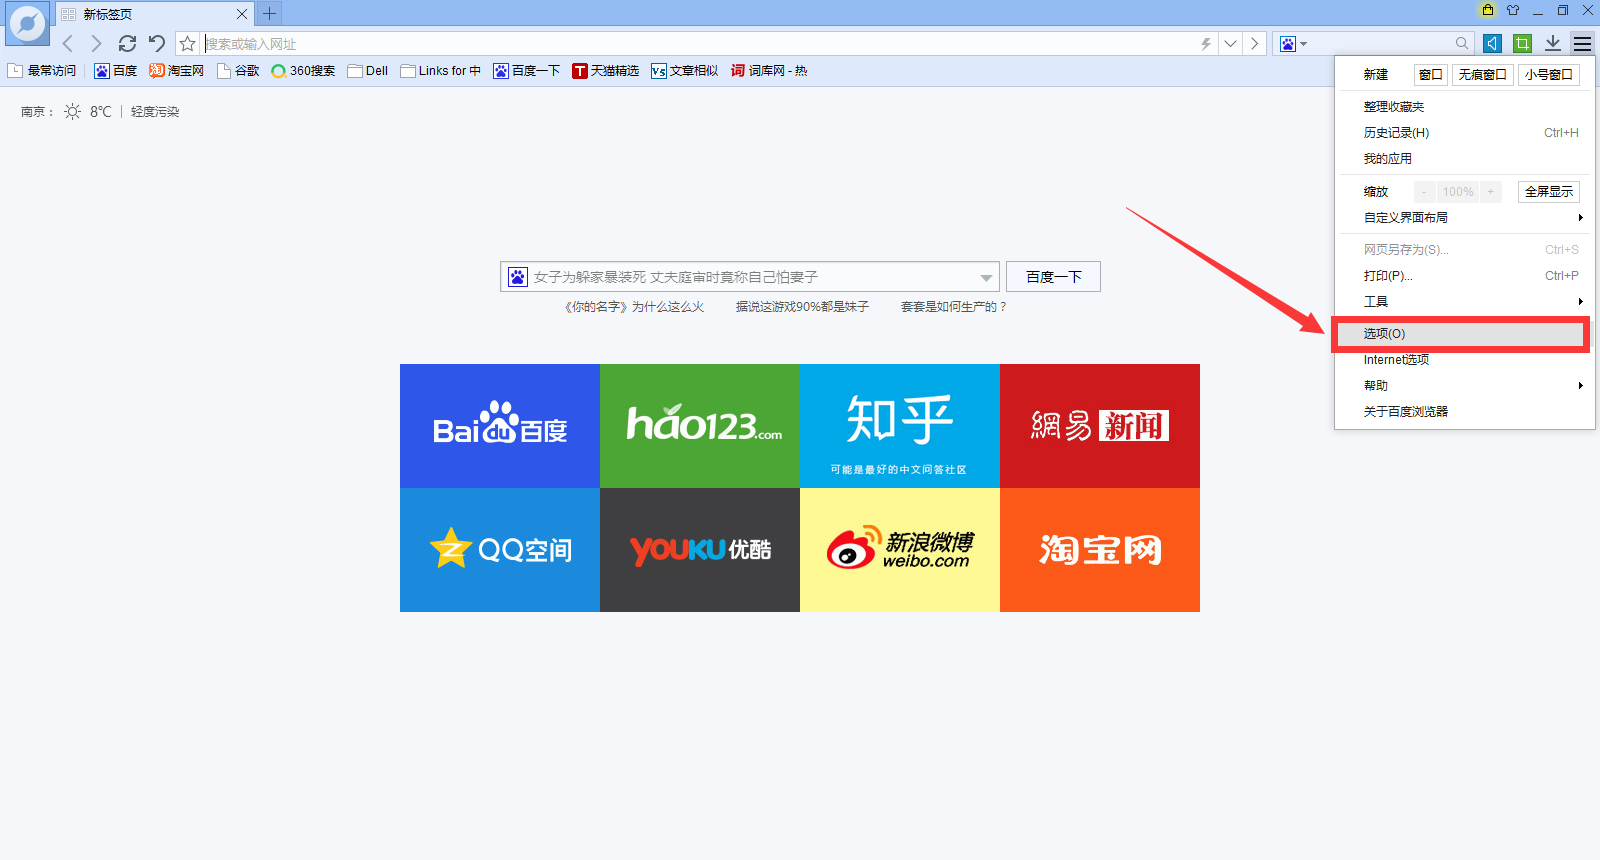Open the 天猫精选 bookmark
The image size is (1600, 860).
tap(606, 71)
